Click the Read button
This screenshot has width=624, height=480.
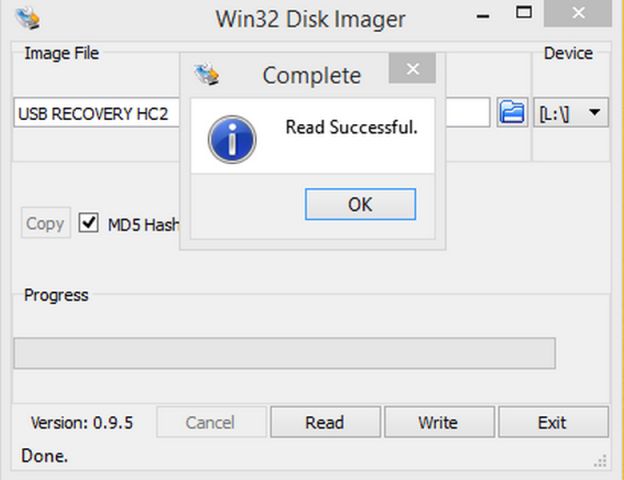tap(326, 422)
